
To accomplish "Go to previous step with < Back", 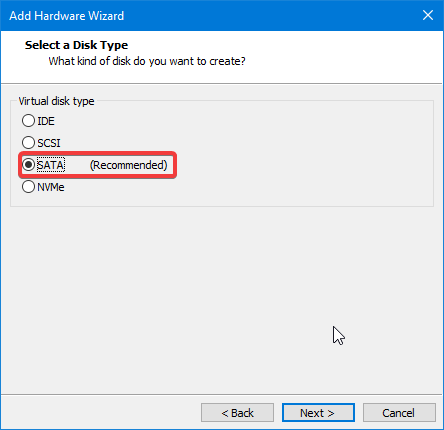I will click(x=237, y=413).
